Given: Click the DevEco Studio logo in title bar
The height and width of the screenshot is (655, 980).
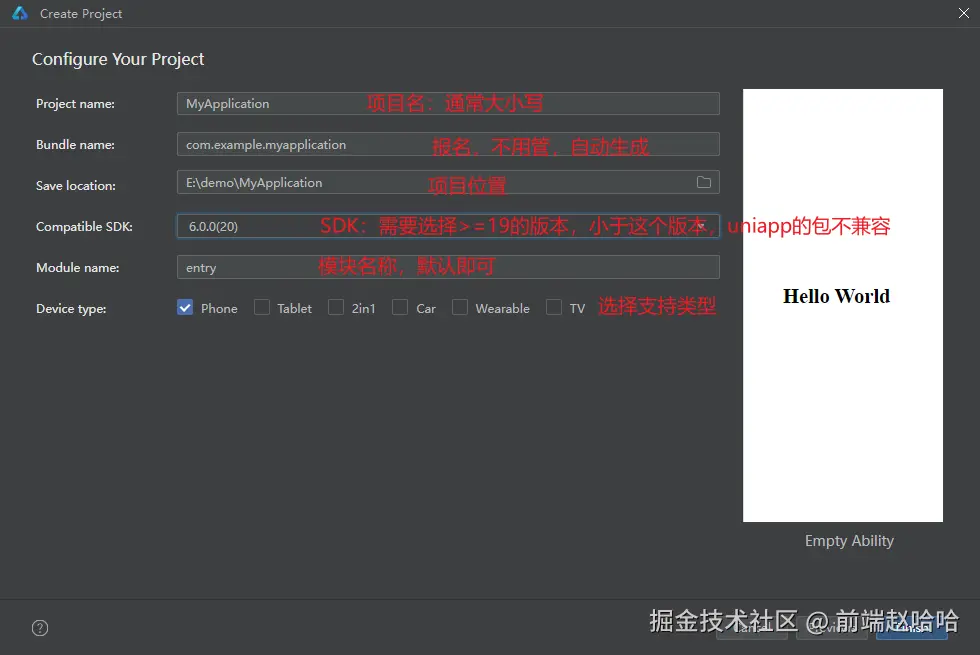Looking at the screenshot, I should (x=20, y=13).
